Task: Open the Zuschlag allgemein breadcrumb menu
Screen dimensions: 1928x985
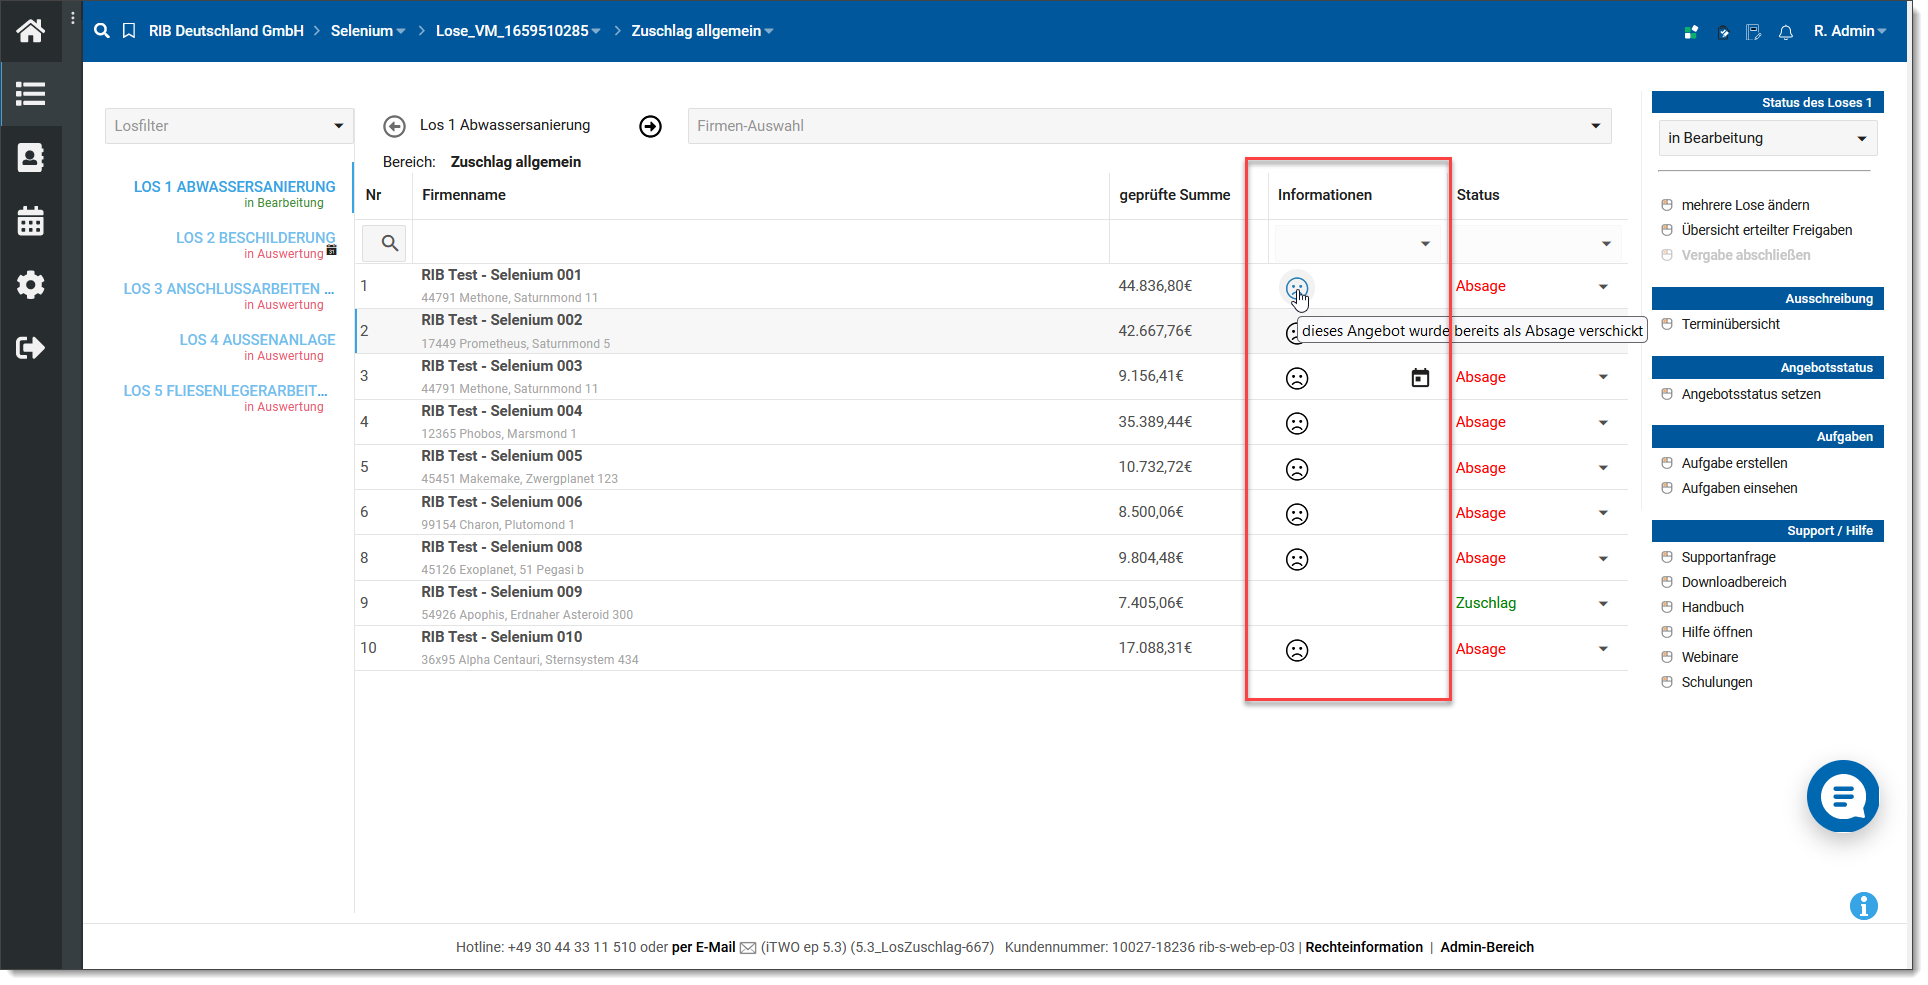Action: point(702,31)
